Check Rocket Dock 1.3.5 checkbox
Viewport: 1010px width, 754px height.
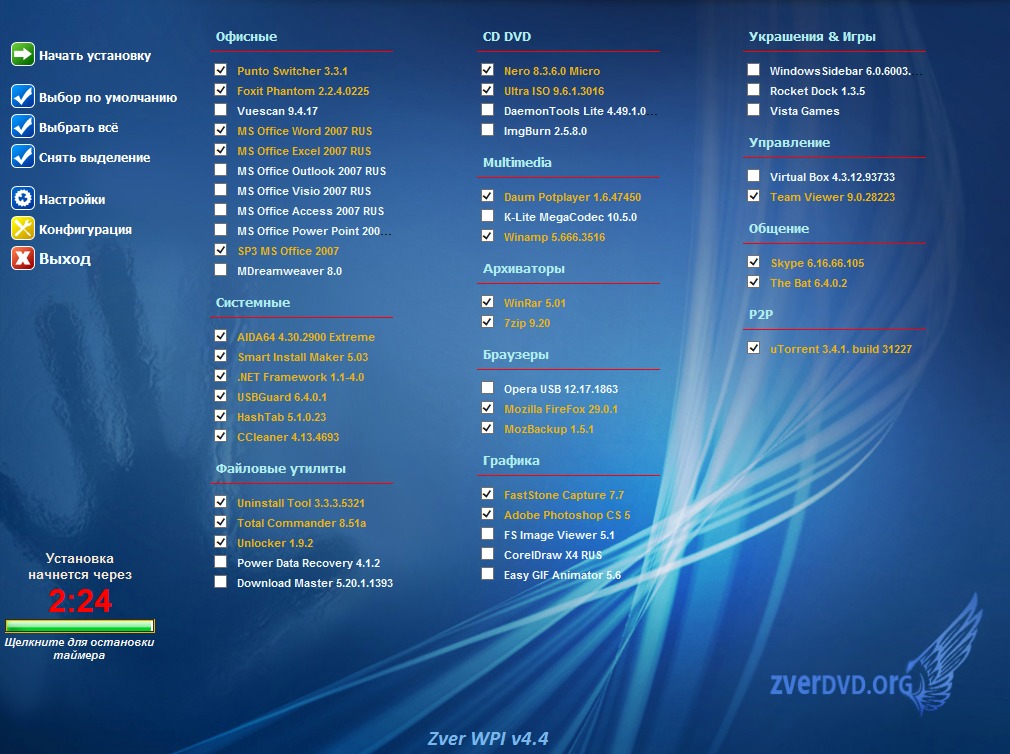click(753, 90)
